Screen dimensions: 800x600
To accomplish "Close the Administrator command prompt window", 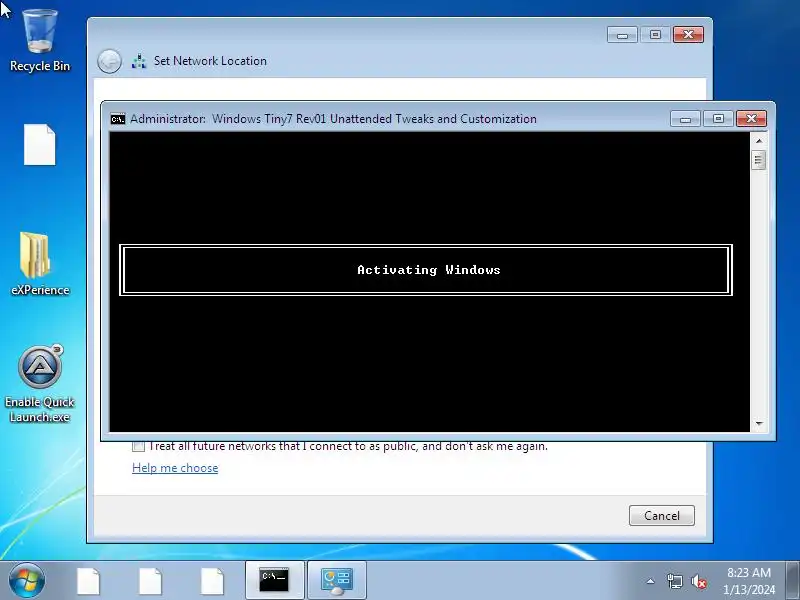I will pos(752,119).
